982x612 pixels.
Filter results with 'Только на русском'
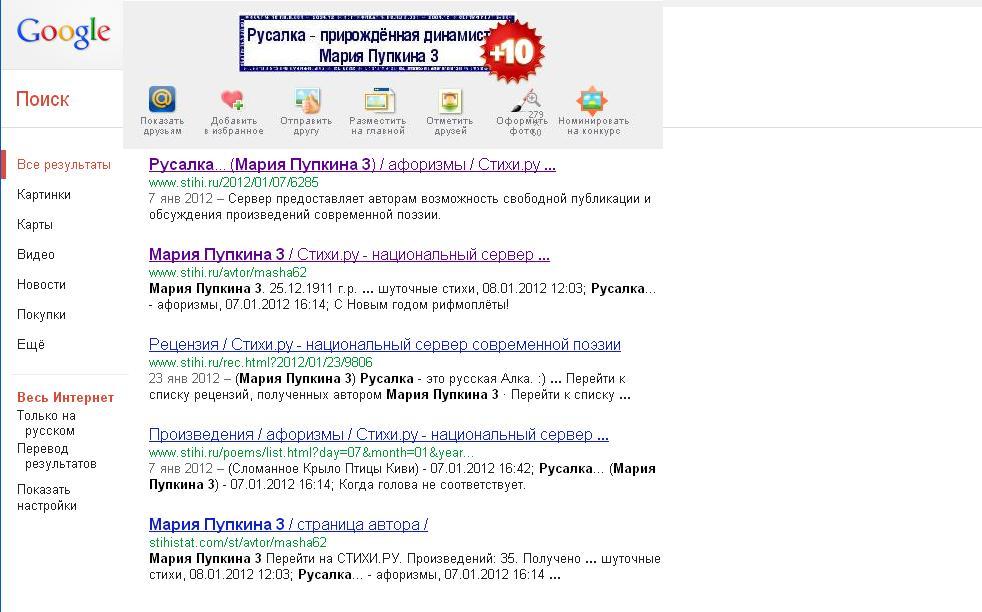46,423
